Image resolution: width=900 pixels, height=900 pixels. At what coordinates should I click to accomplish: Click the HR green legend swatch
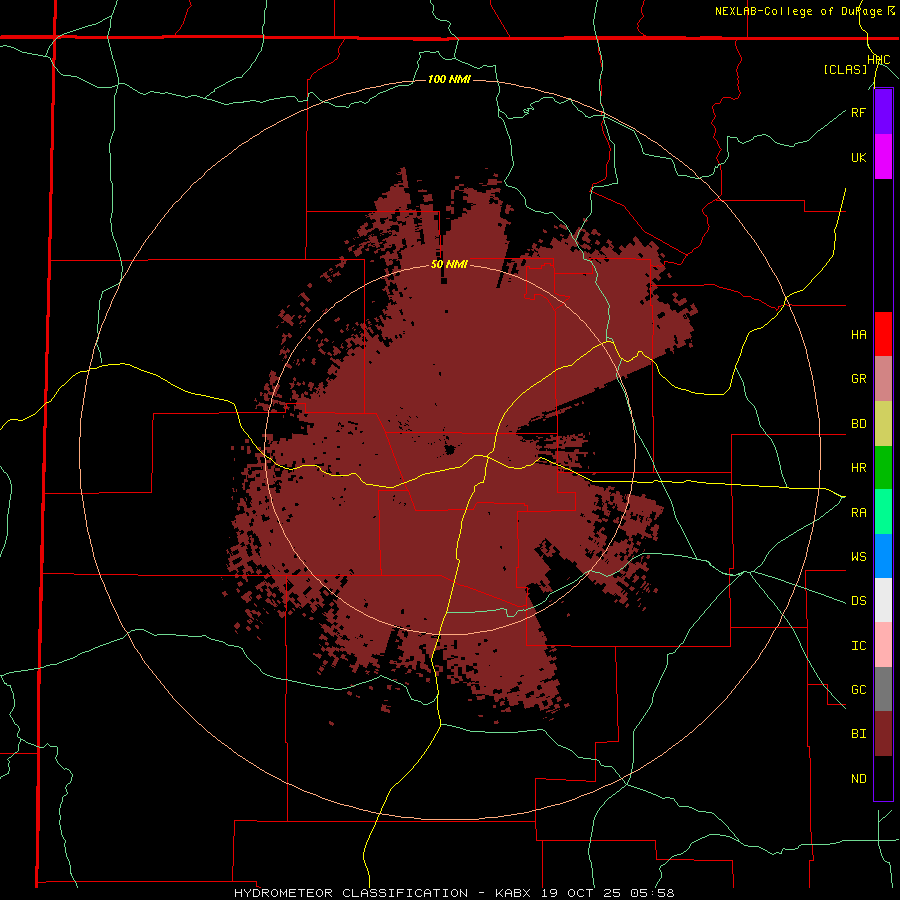tap(883, 468)
